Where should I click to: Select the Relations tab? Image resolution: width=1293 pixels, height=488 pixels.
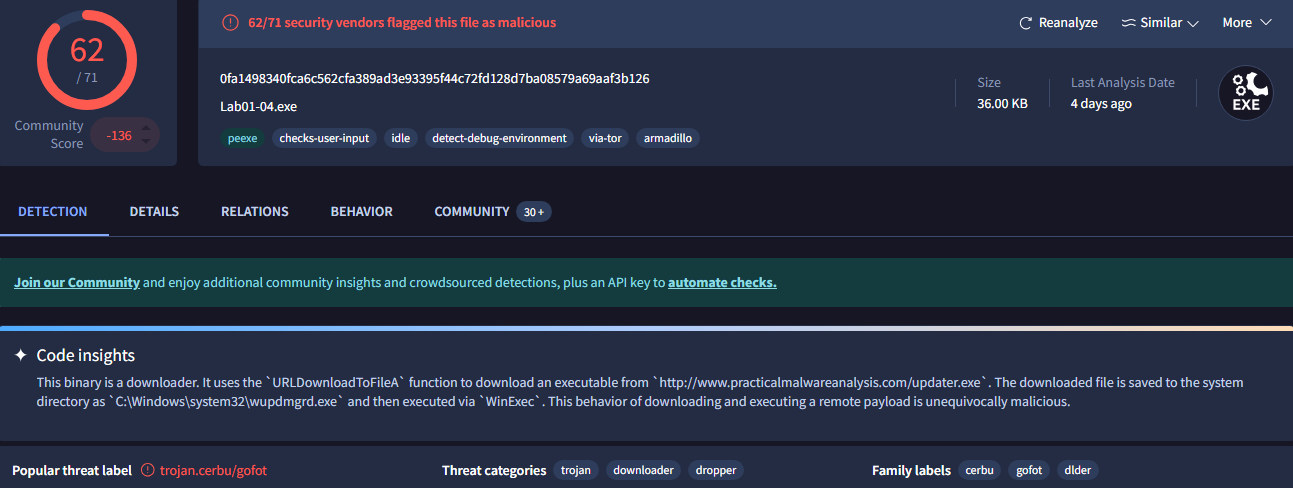point(254,212)
